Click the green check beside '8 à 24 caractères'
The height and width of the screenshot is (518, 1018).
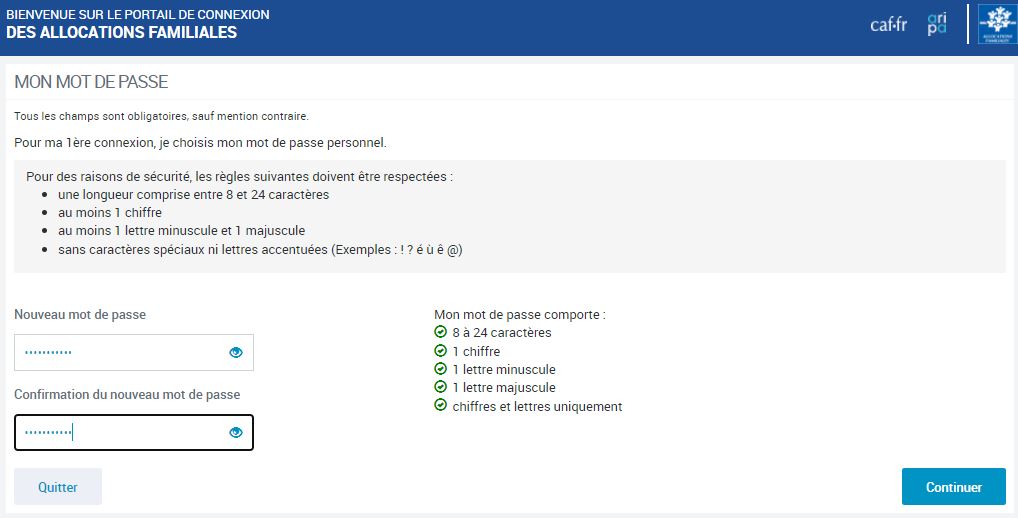440,332
